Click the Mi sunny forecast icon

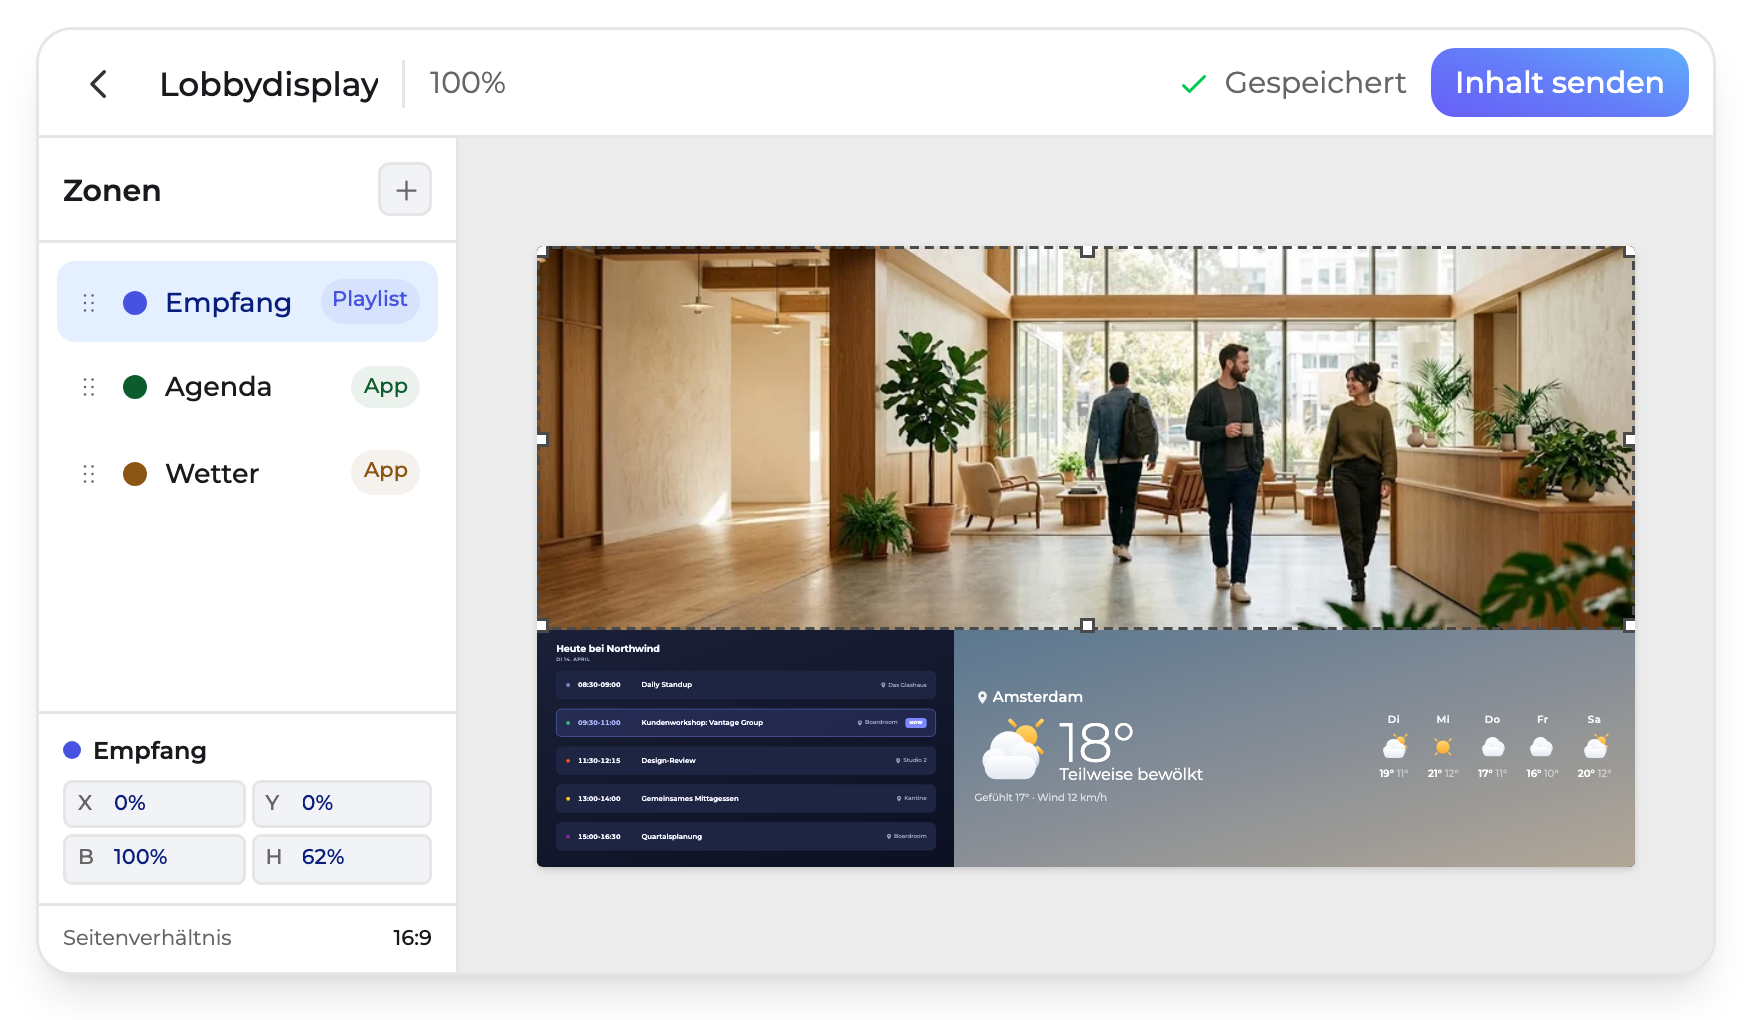(x=1443, y=747)
